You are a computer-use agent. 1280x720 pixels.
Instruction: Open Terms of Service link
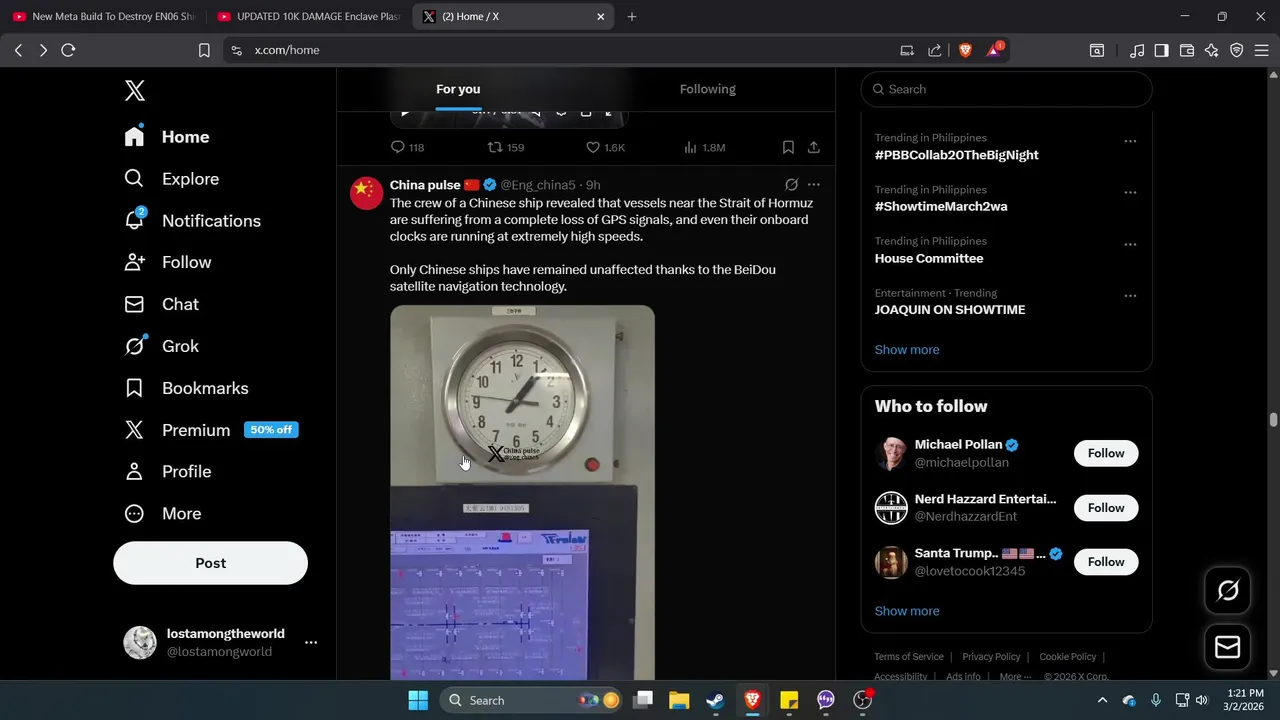(x=909, y=657)
